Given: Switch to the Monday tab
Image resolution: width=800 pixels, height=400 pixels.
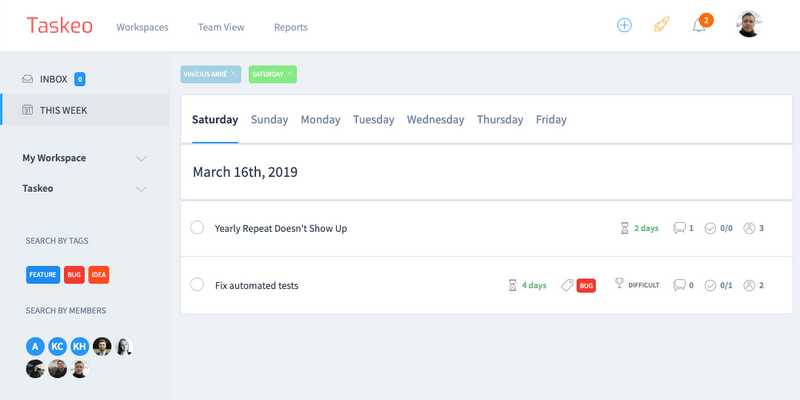Looking at the screenshot, I should pos(320,119).
